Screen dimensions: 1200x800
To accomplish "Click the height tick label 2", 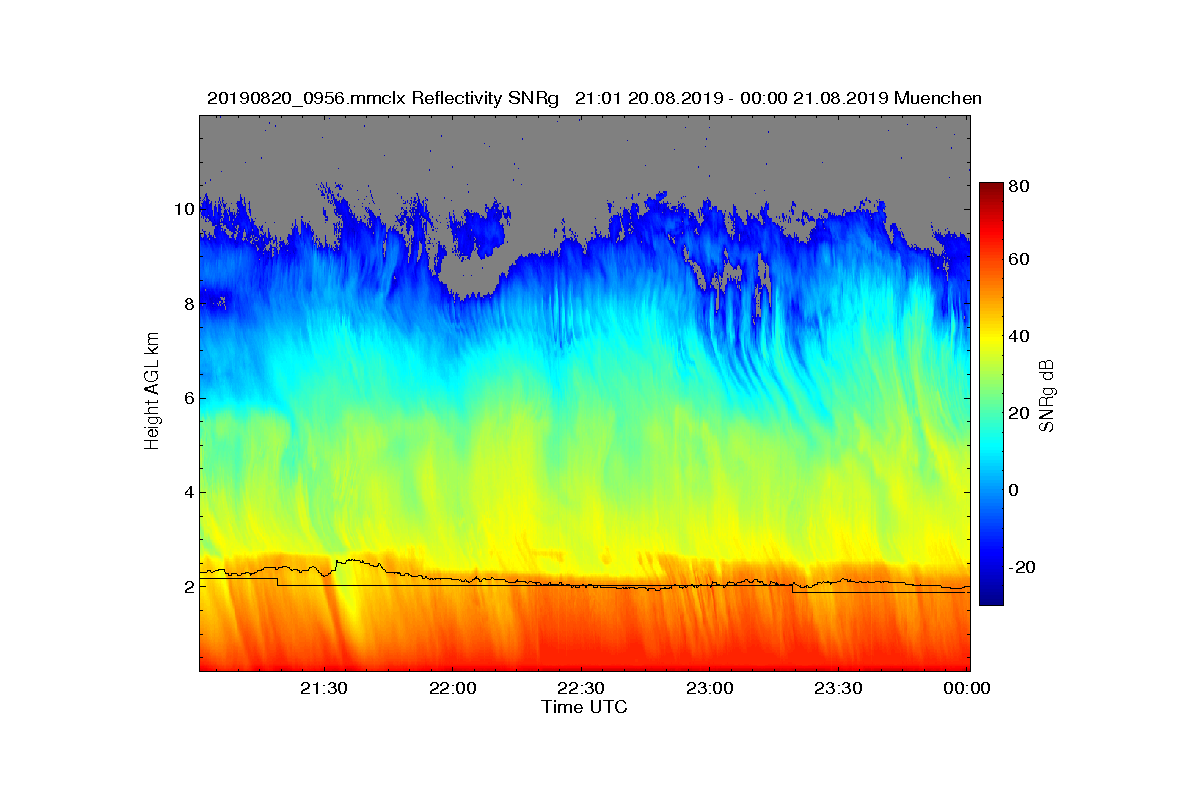I will pyautogui.click(x=188, y=586).
